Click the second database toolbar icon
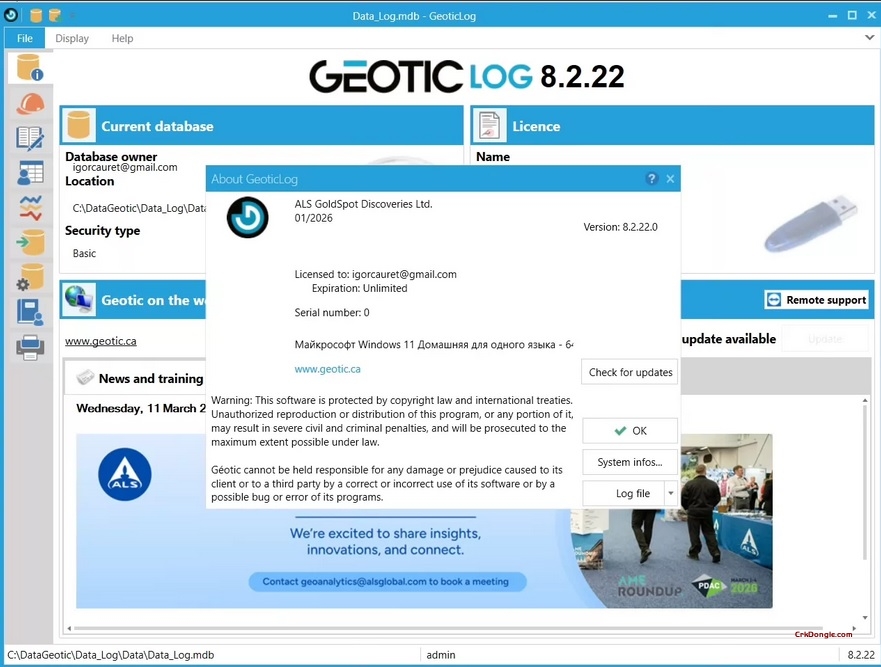The height and width of the screenshot is (667, 881). point(55,15)
